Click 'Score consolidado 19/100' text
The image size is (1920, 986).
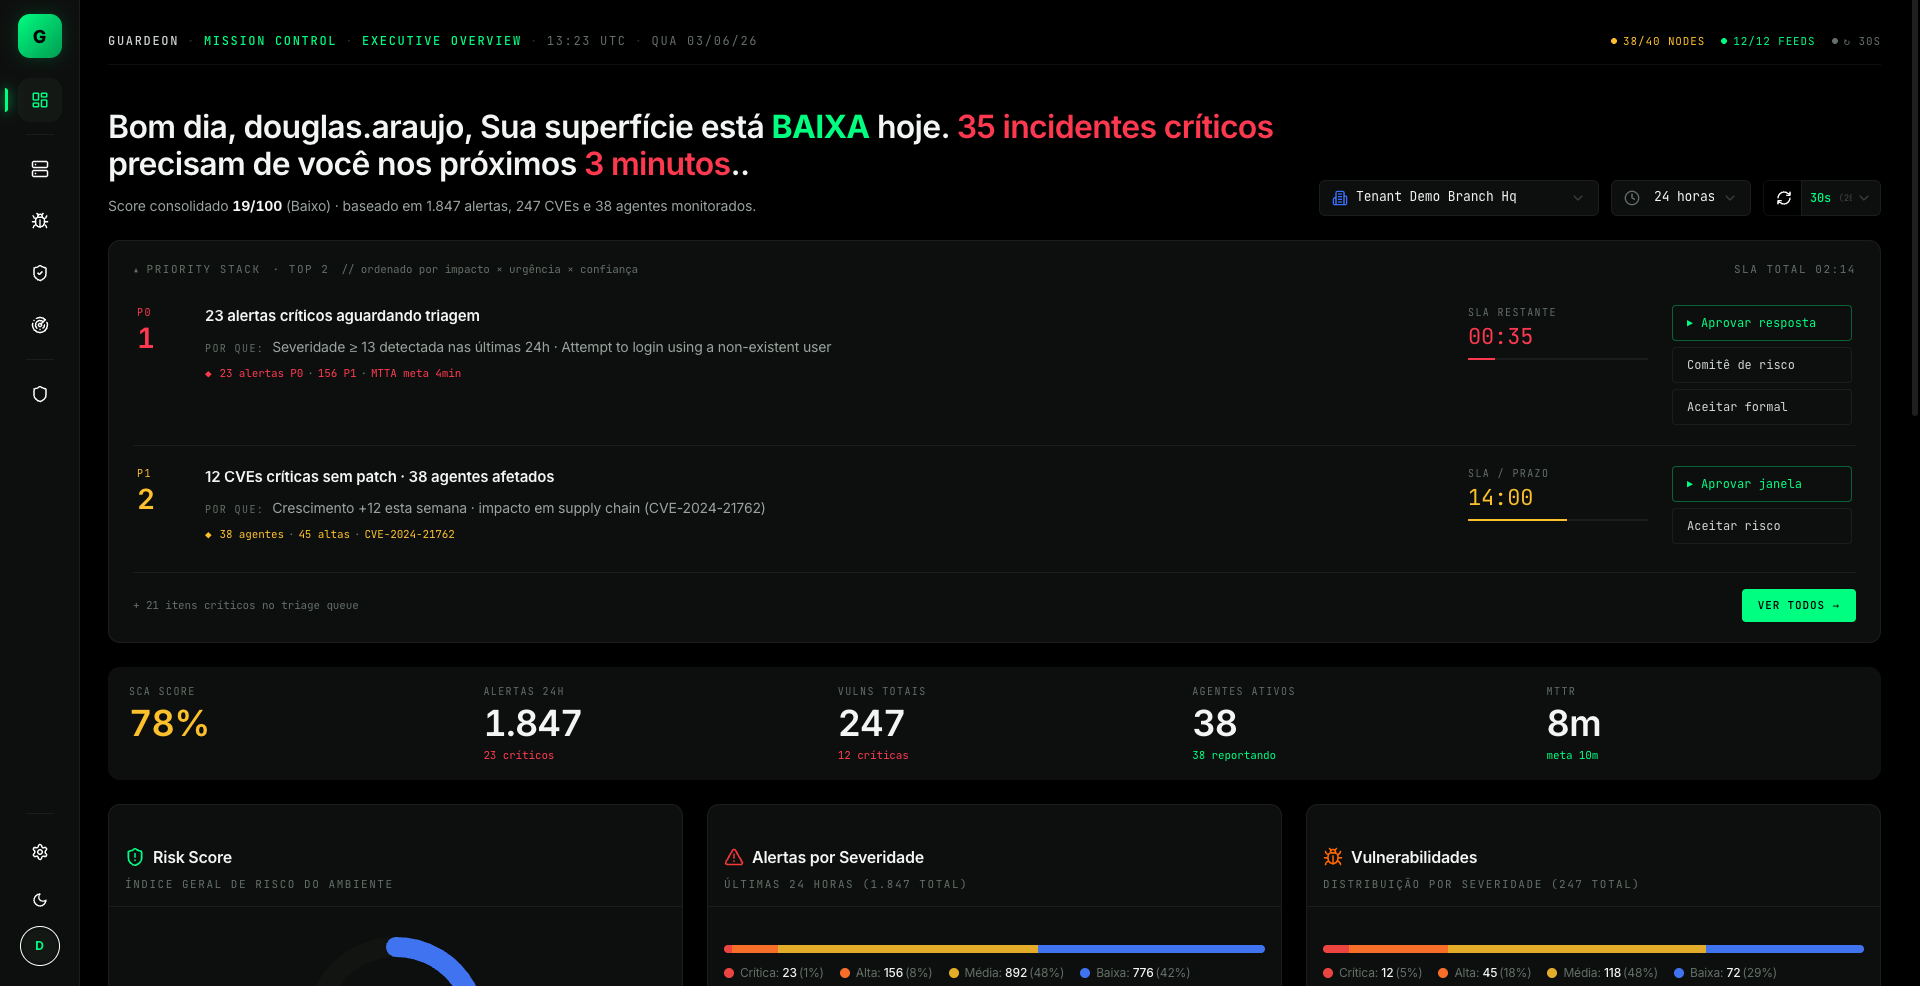(x=195, y=206)
